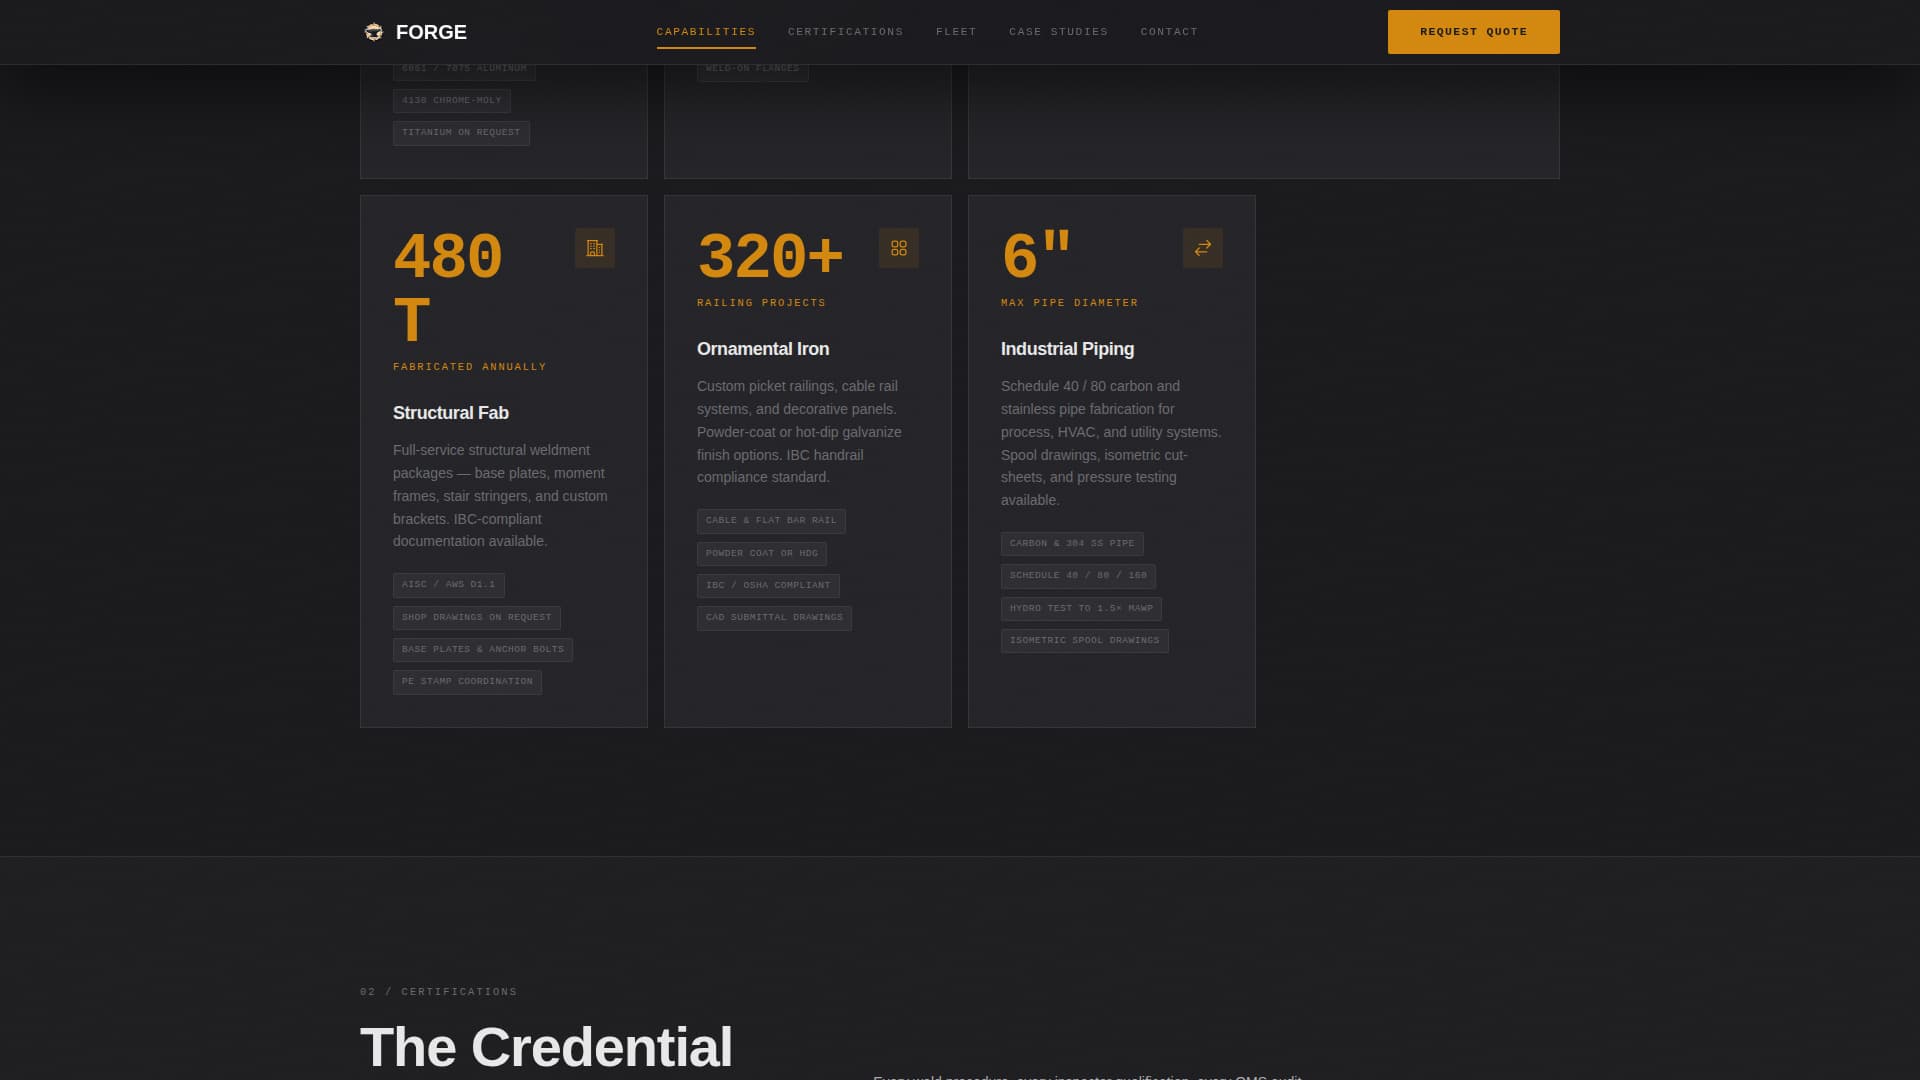Click the 4130 CHROME-MOLY tag
Screen dimensions: 1920x1080
(451, 100)
